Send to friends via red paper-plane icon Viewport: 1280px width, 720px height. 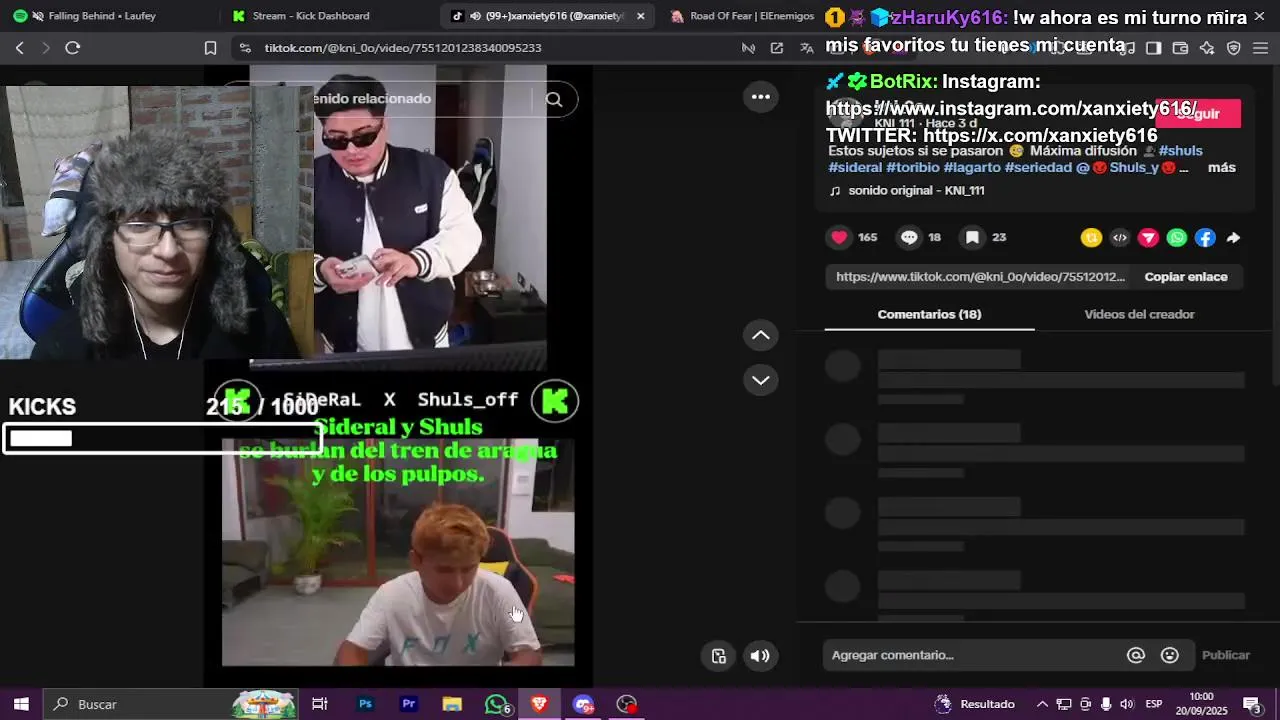coord(1148,237)
